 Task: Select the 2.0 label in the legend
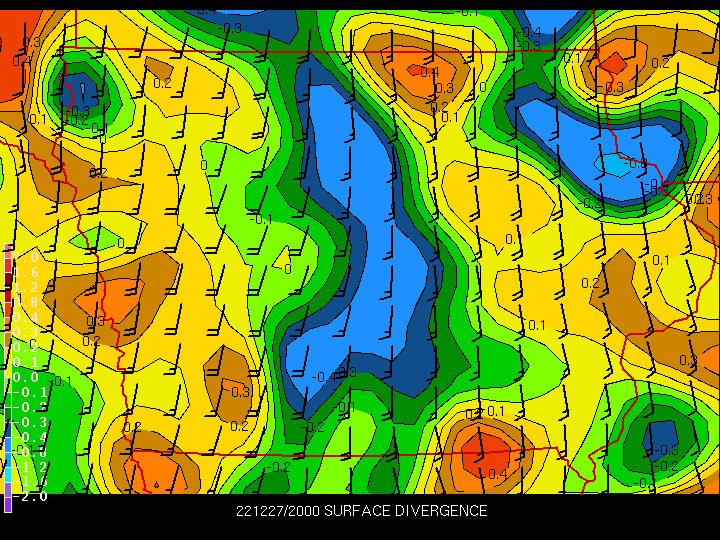point(26,257)
